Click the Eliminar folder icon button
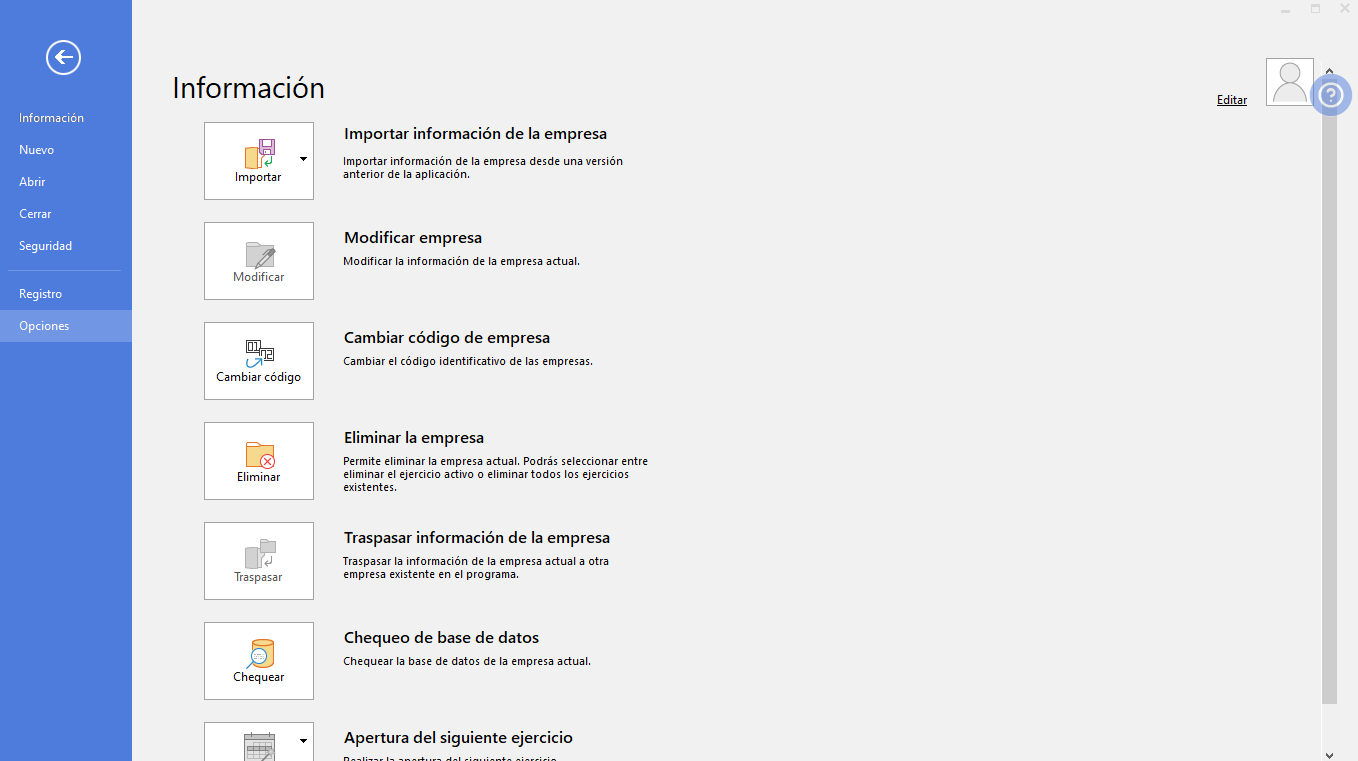Screen dimensions: 1358x761 coord(259,461)
